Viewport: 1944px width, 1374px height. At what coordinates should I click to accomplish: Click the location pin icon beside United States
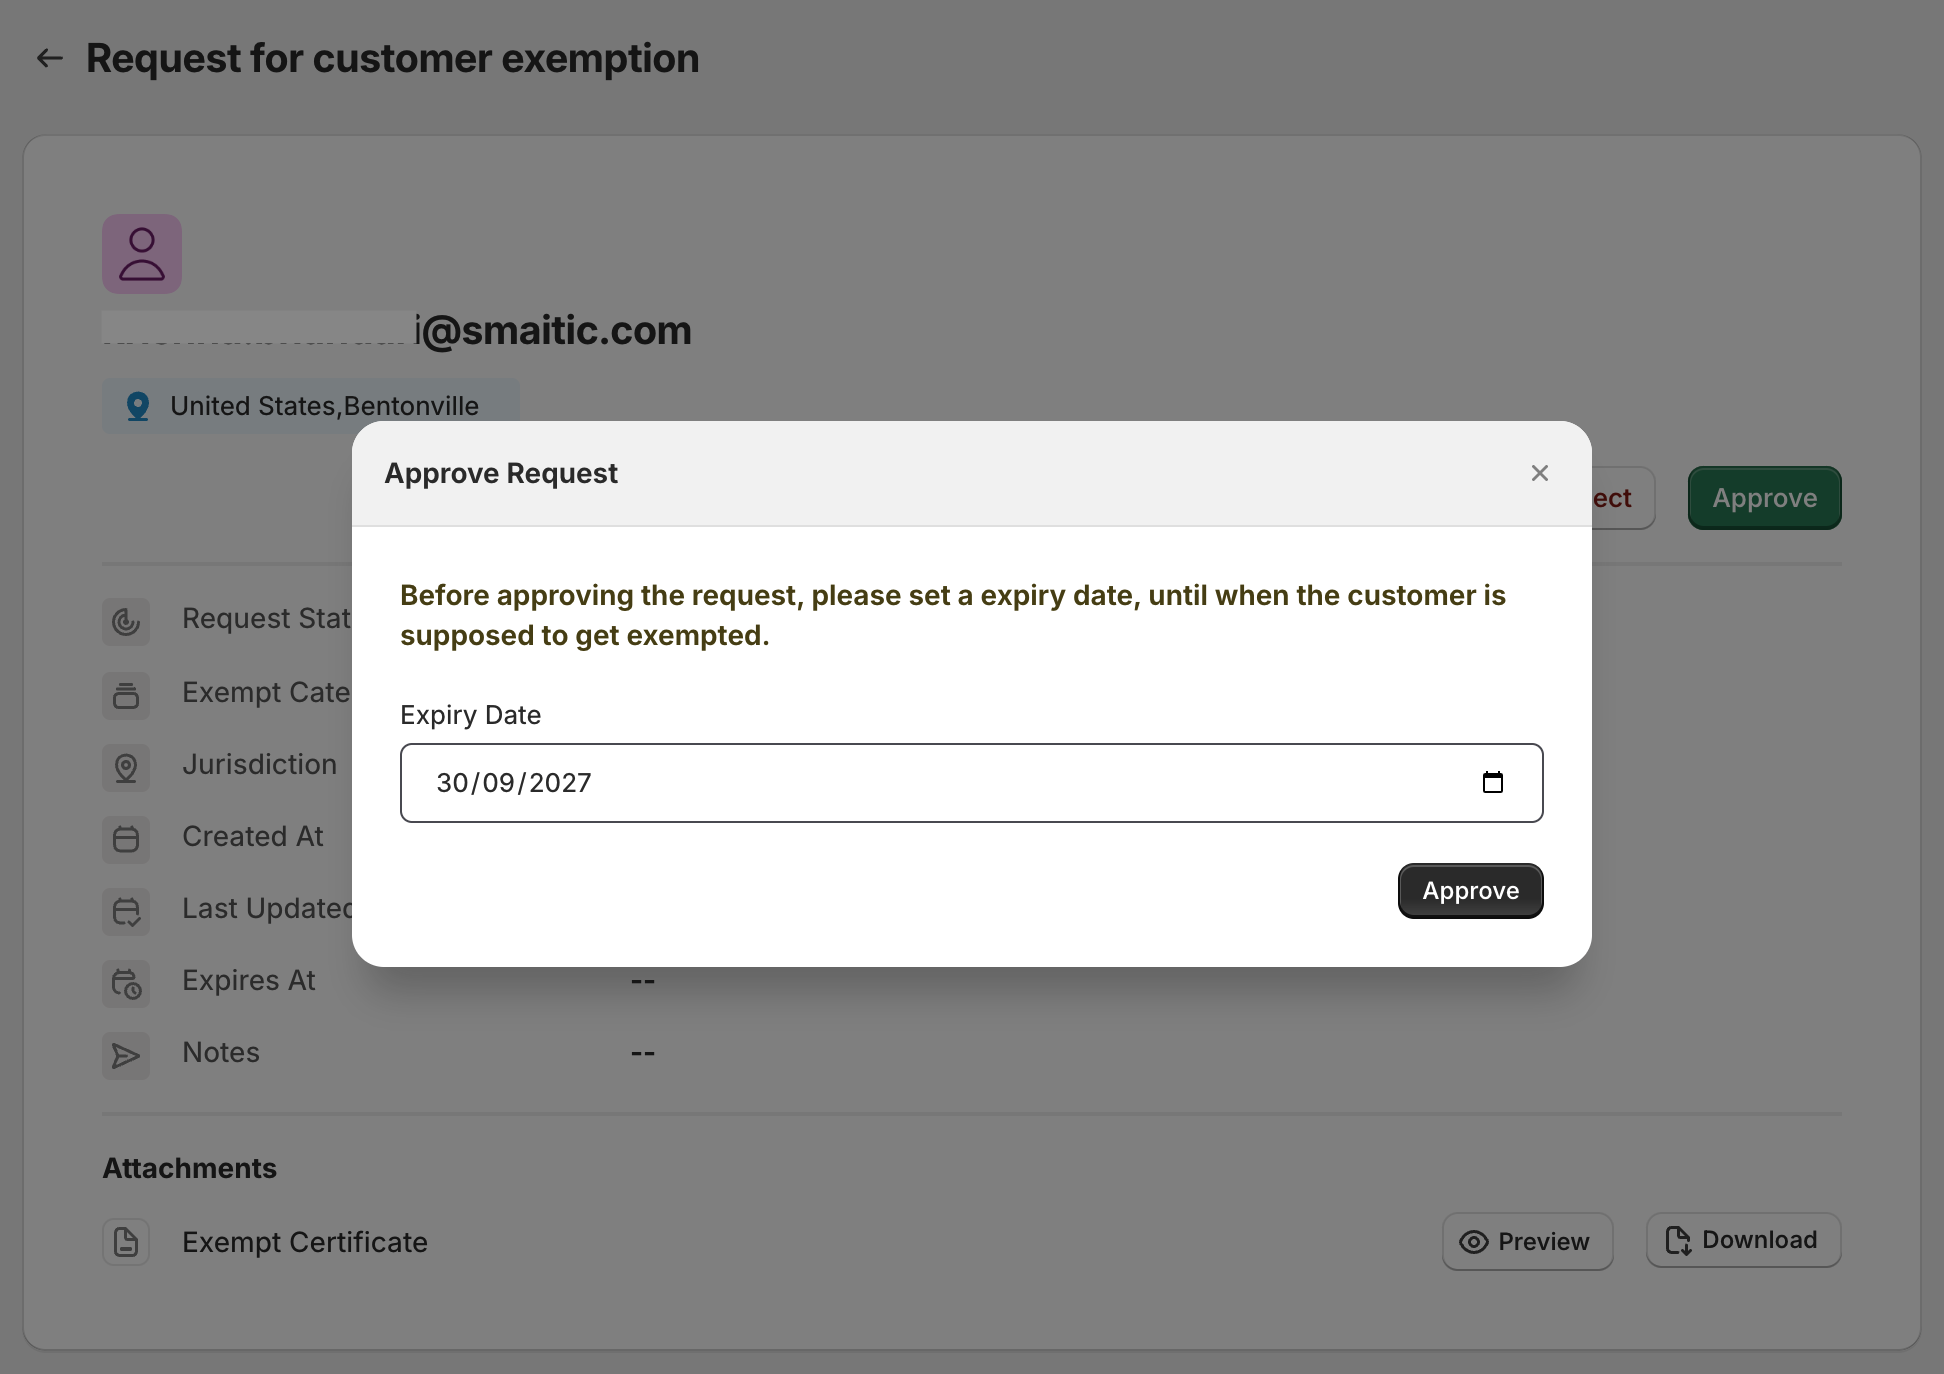click(138, 406)
